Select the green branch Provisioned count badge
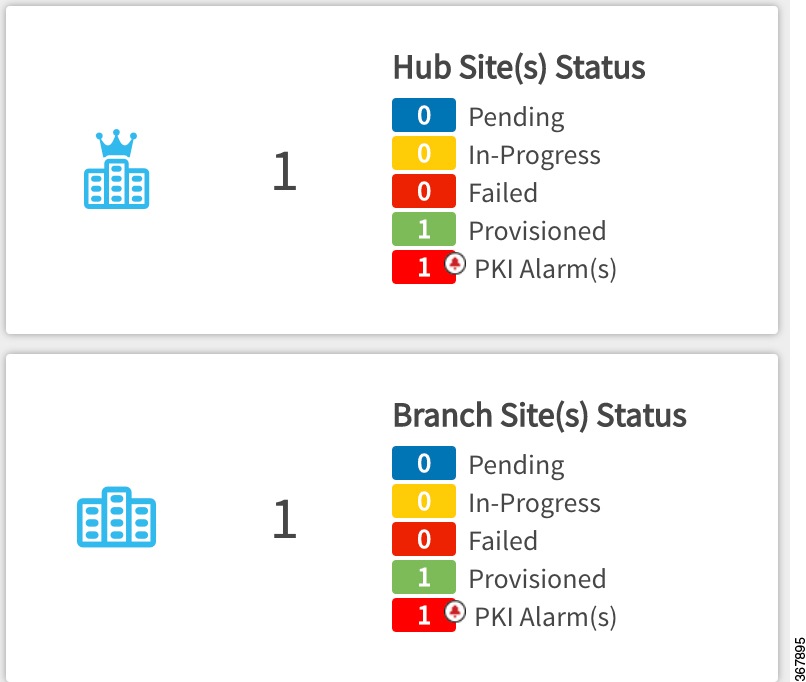 click(424, 577)
